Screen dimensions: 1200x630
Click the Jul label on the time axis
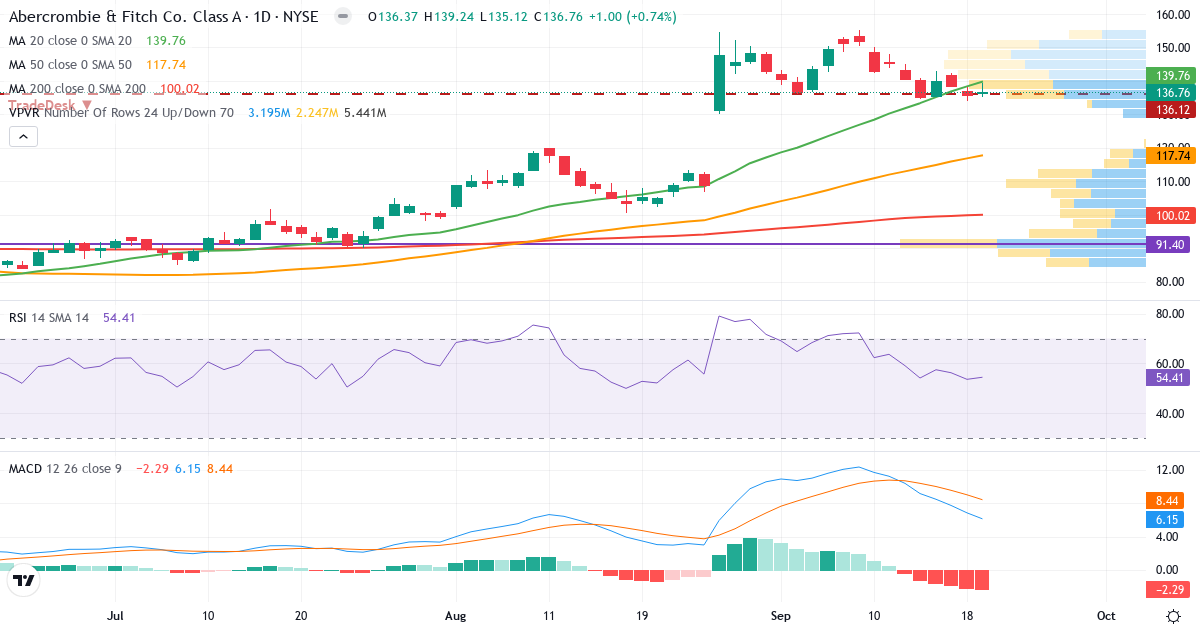pyautogui.click(x=116, y=615)
